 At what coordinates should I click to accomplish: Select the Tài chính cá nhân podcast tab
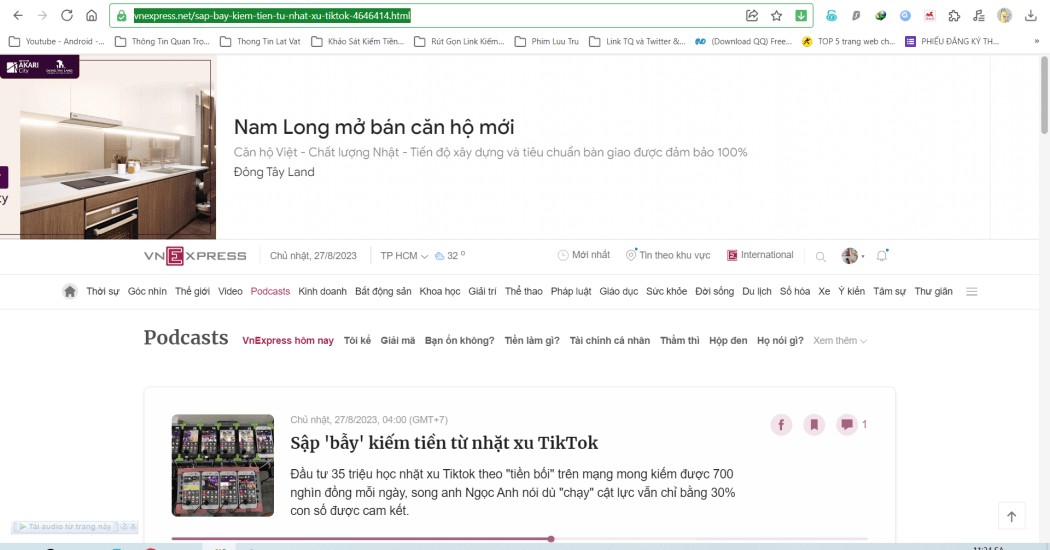[x=609, y=340]
